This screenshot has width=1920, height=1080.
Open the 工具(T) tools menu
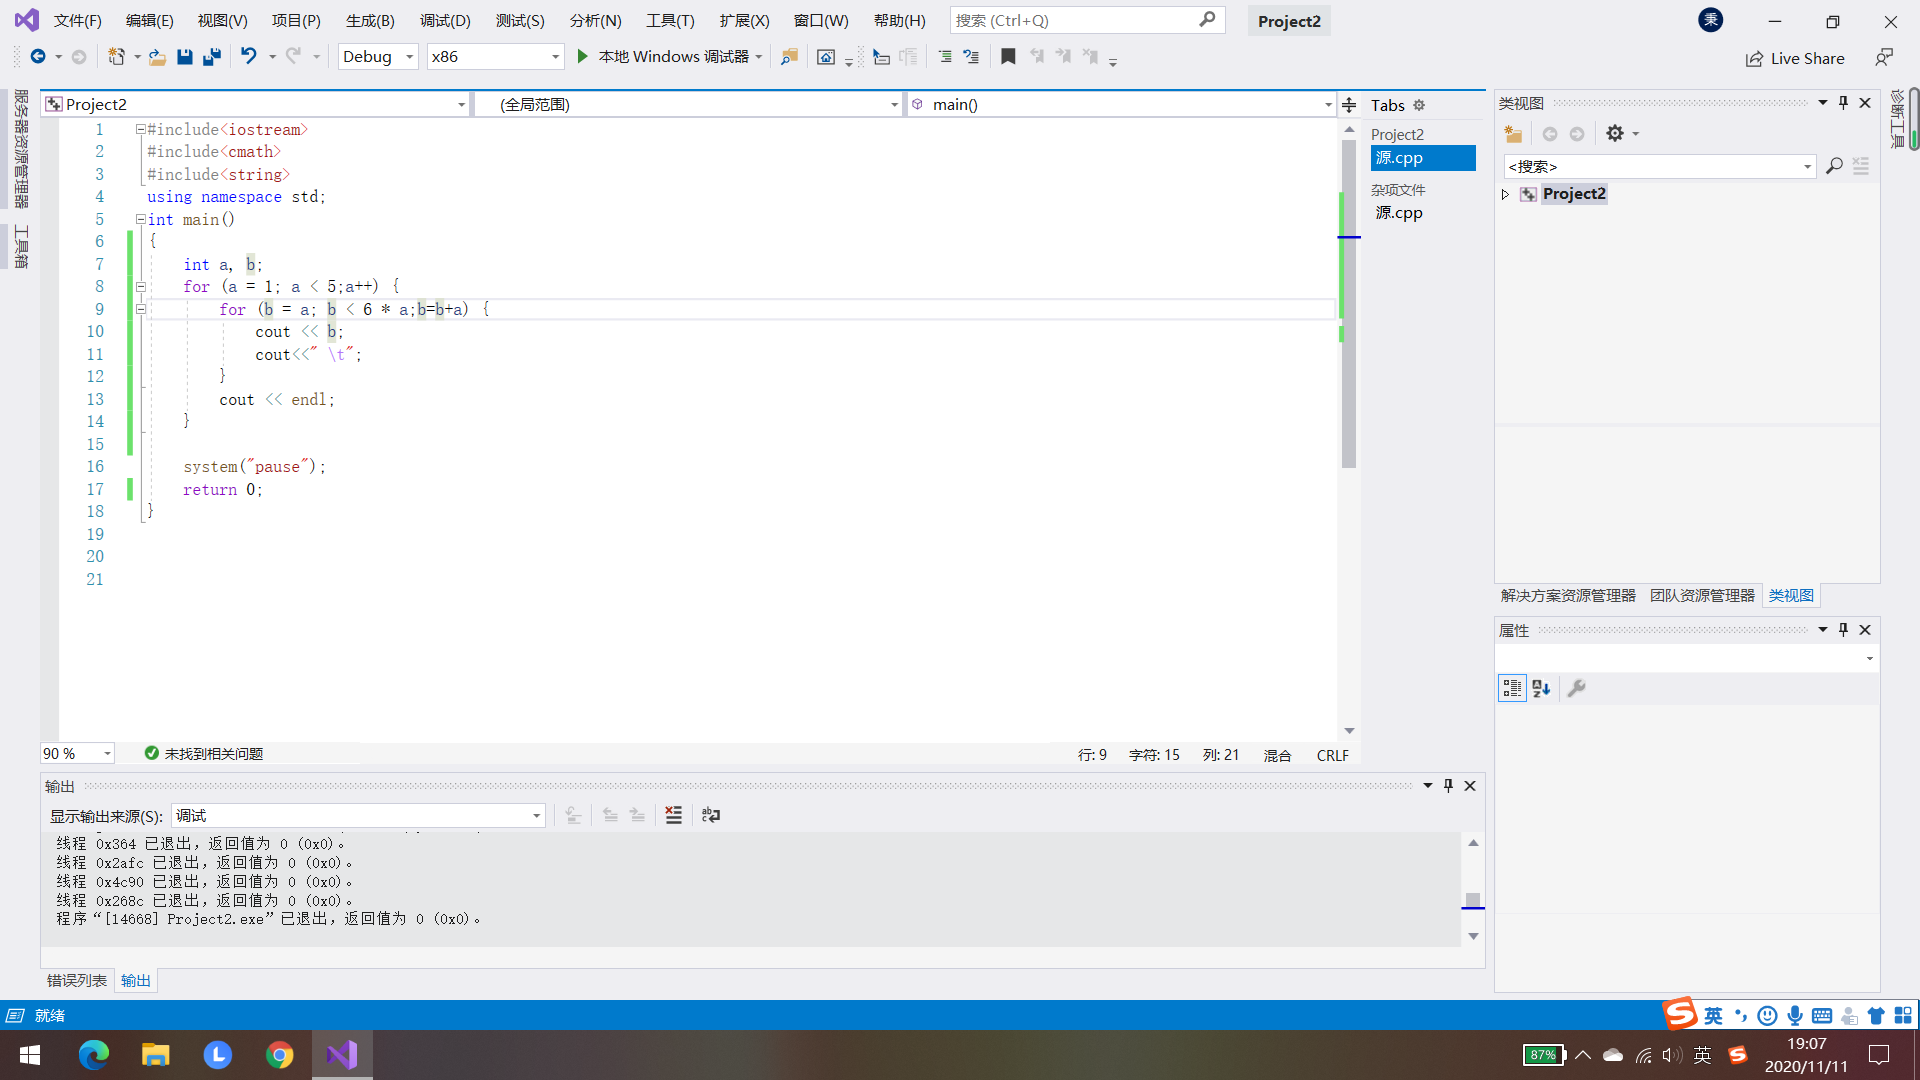[x=670, y=21]
